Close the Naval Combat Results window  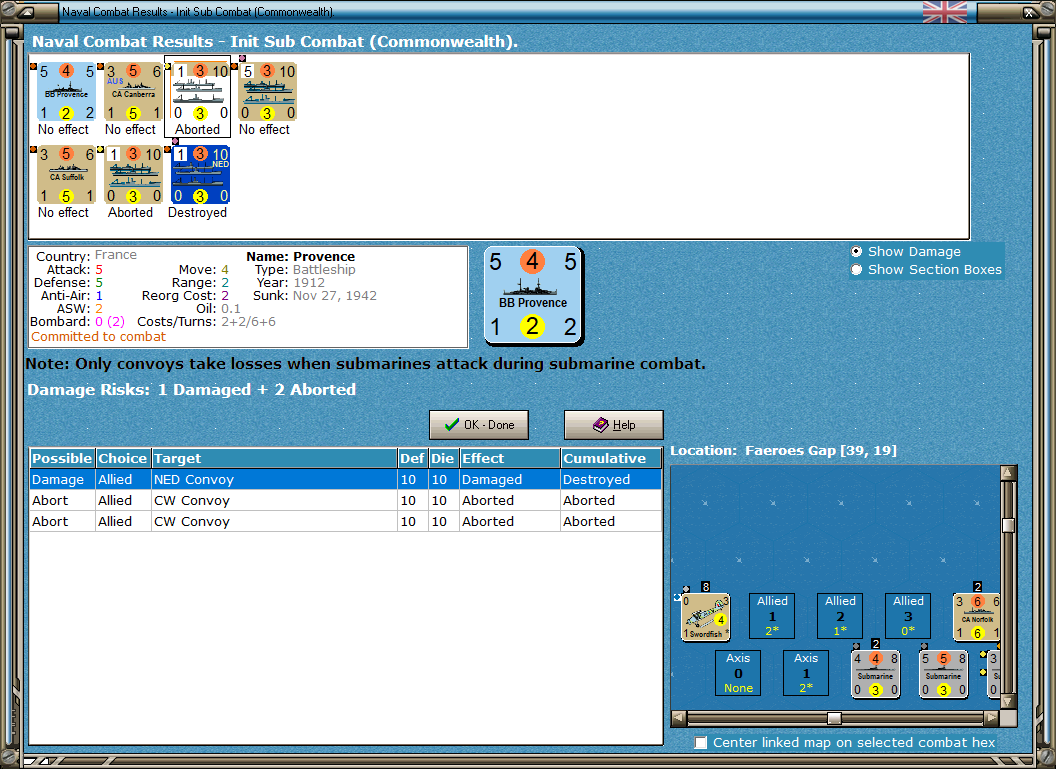(x=1030, y=11)
